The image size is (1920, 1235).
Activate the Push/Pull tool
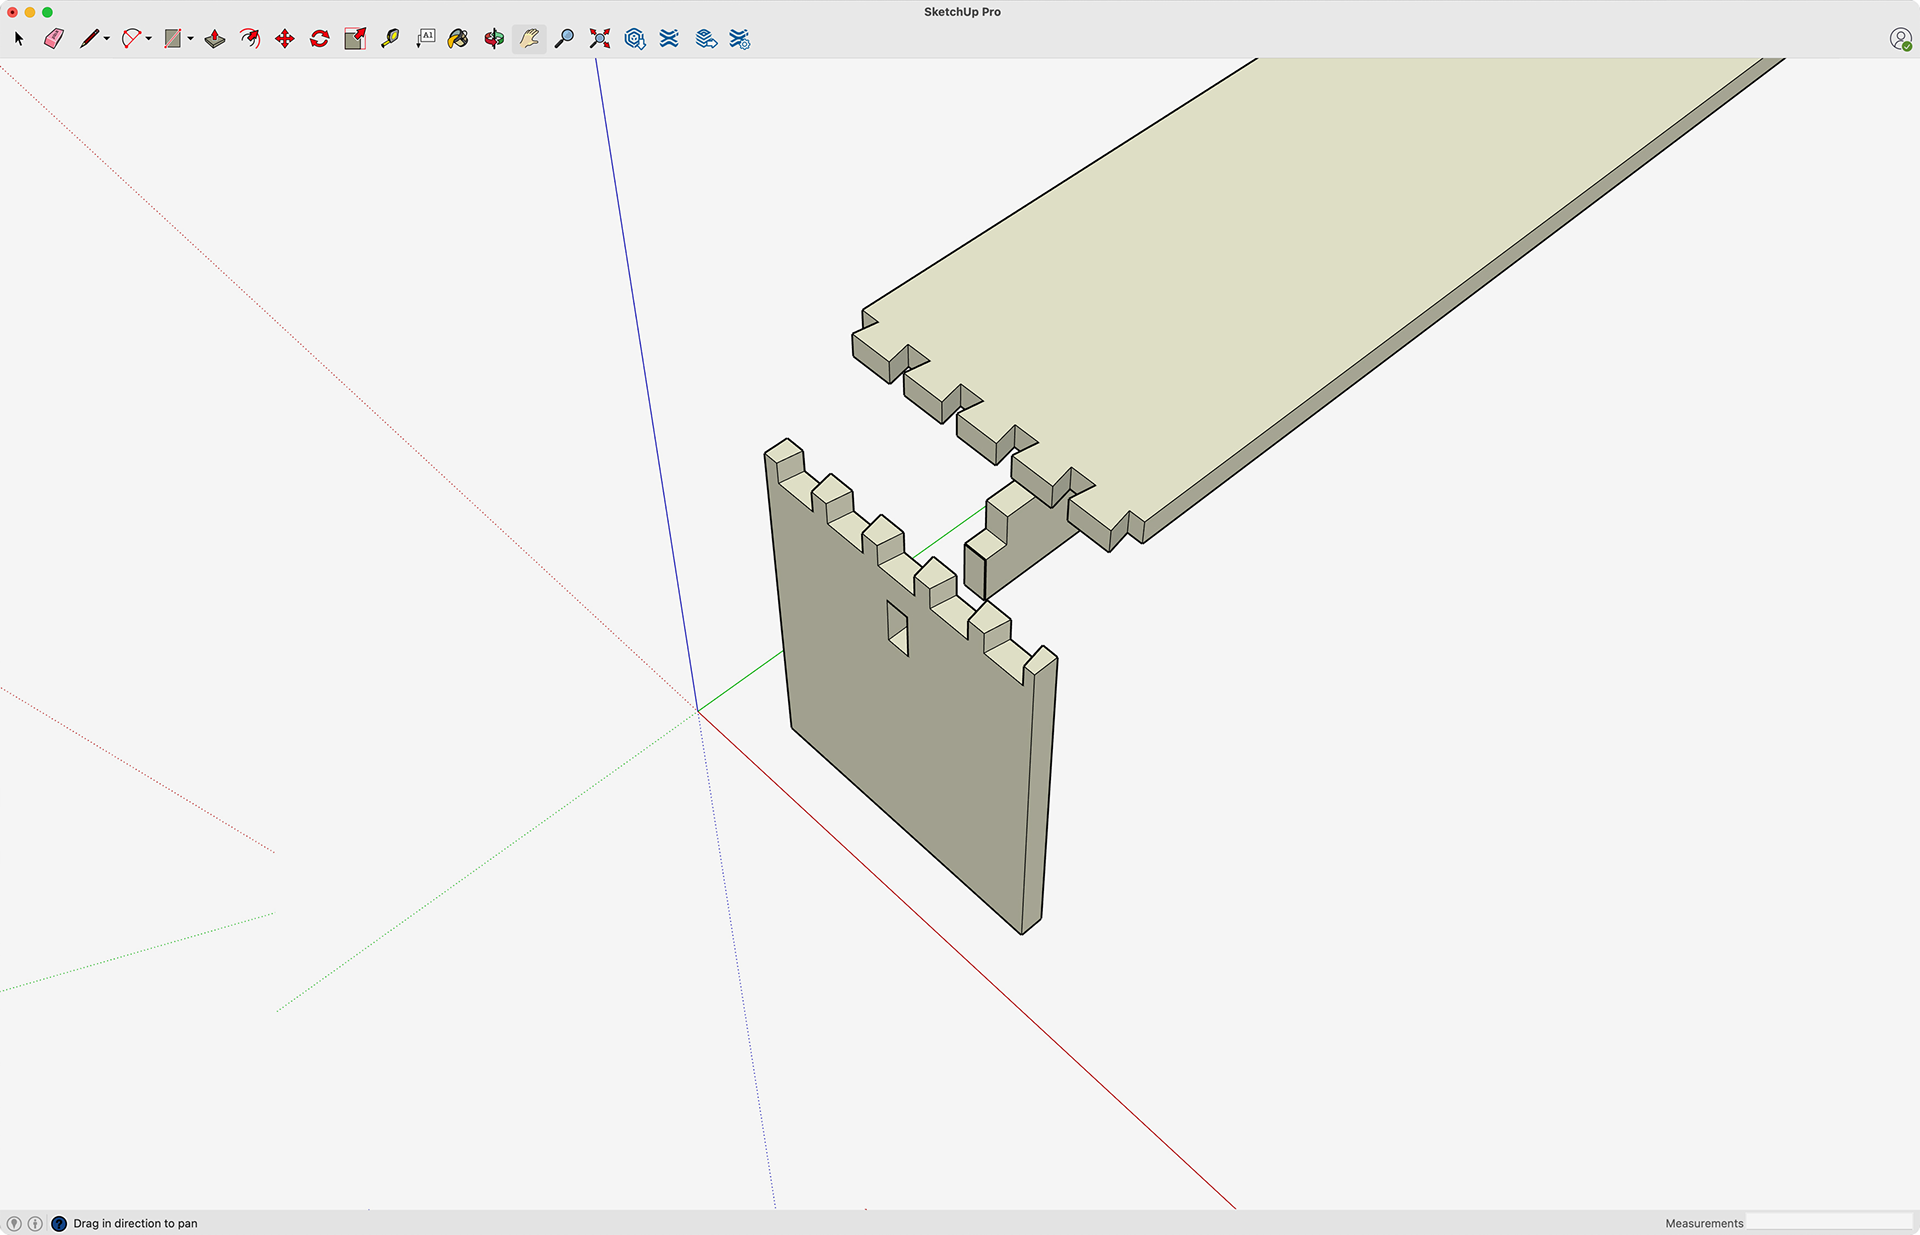pyautogui.click(x=215, y=39)
